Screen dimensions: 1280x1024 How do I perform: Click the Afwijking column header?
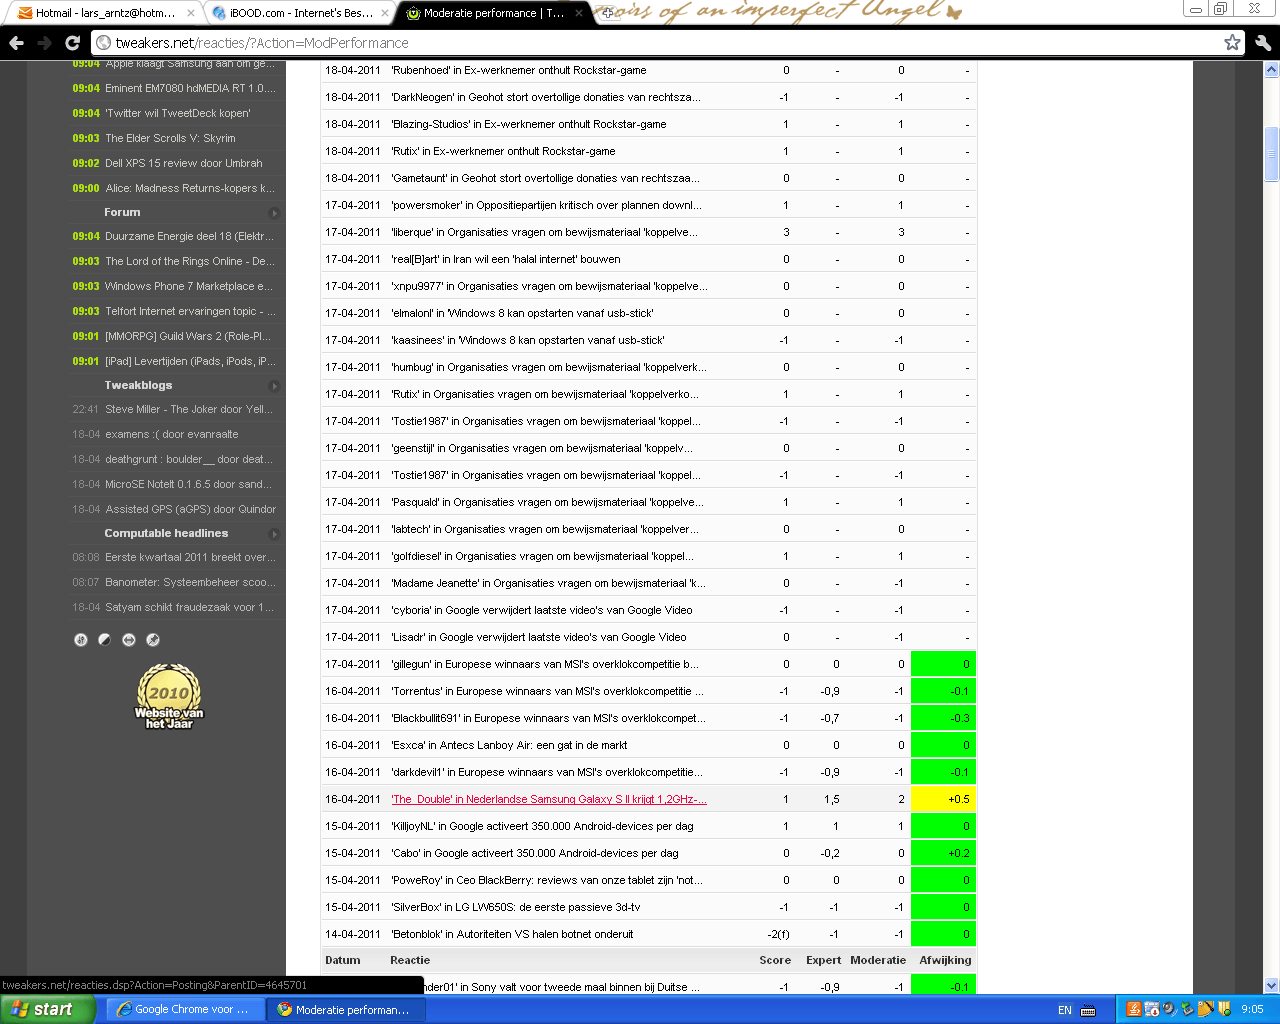[x=945, y=961]
